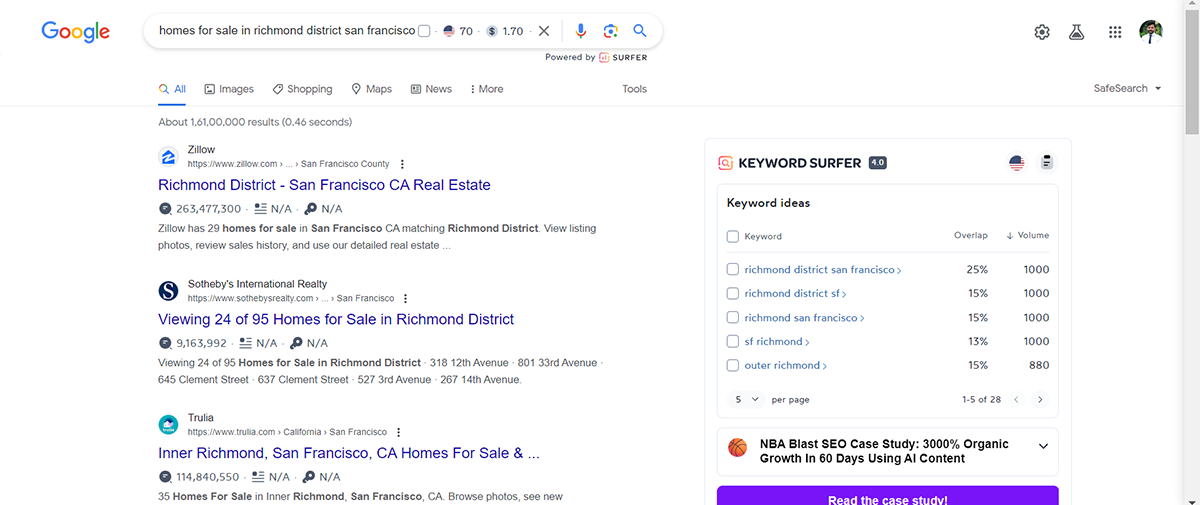Image resolution: width=1200 pixels, height=505 pixels.
Task: Check the 'richmond district san francisco' keyword box
Action: tap(733, 270)
